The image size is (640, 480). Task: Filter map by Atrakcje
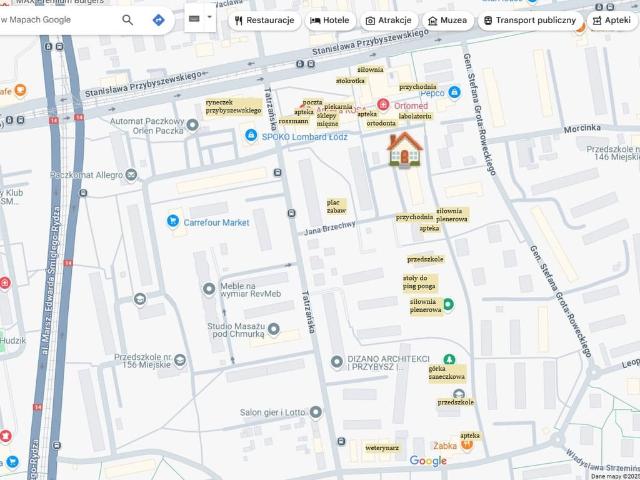point(389,20)
